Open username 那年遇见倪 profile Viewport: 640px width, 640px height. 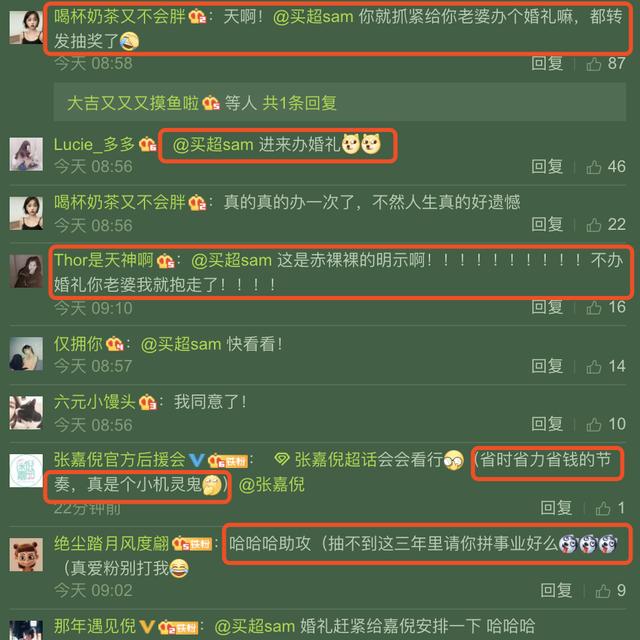point(95,626)
